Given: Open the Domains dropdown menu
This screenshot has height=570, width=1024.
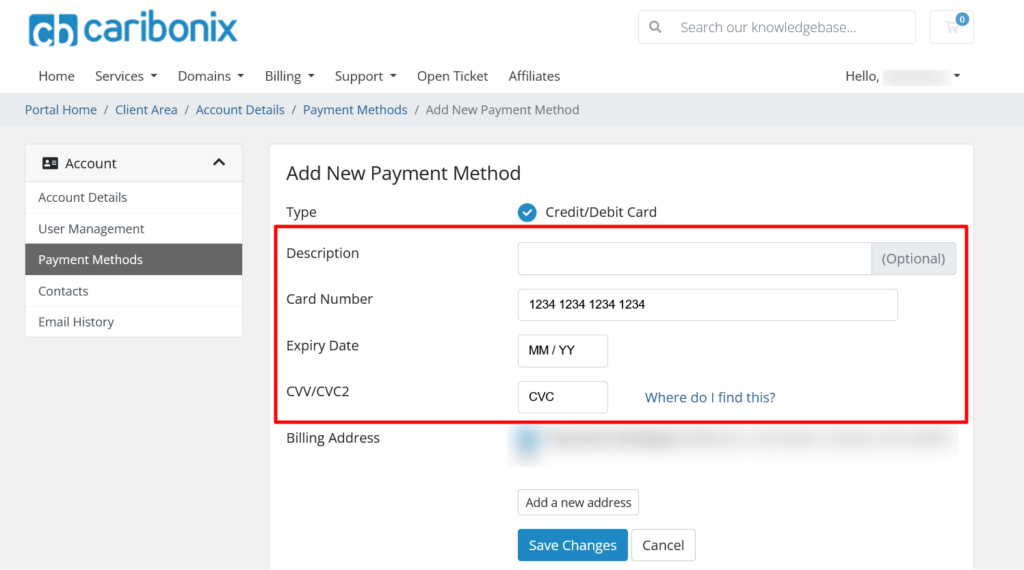Looking at the screenshot, I should [x=210, y=76].
